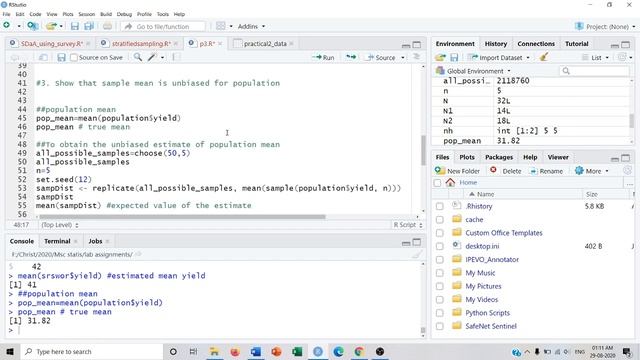The width and height of the screenshot is (640, 360).
Task: Click the Delete button in Files pane
Action: point(506,171)
